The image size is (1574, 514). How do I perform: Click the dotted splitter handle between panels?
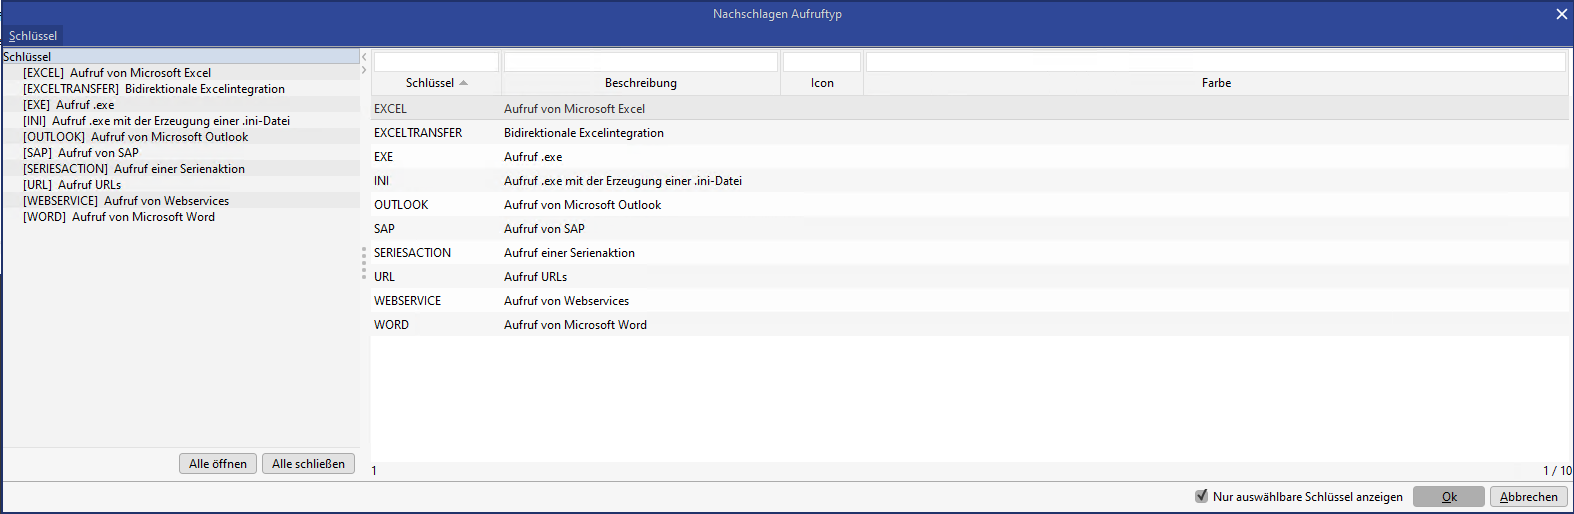click(x=364, y=263)
